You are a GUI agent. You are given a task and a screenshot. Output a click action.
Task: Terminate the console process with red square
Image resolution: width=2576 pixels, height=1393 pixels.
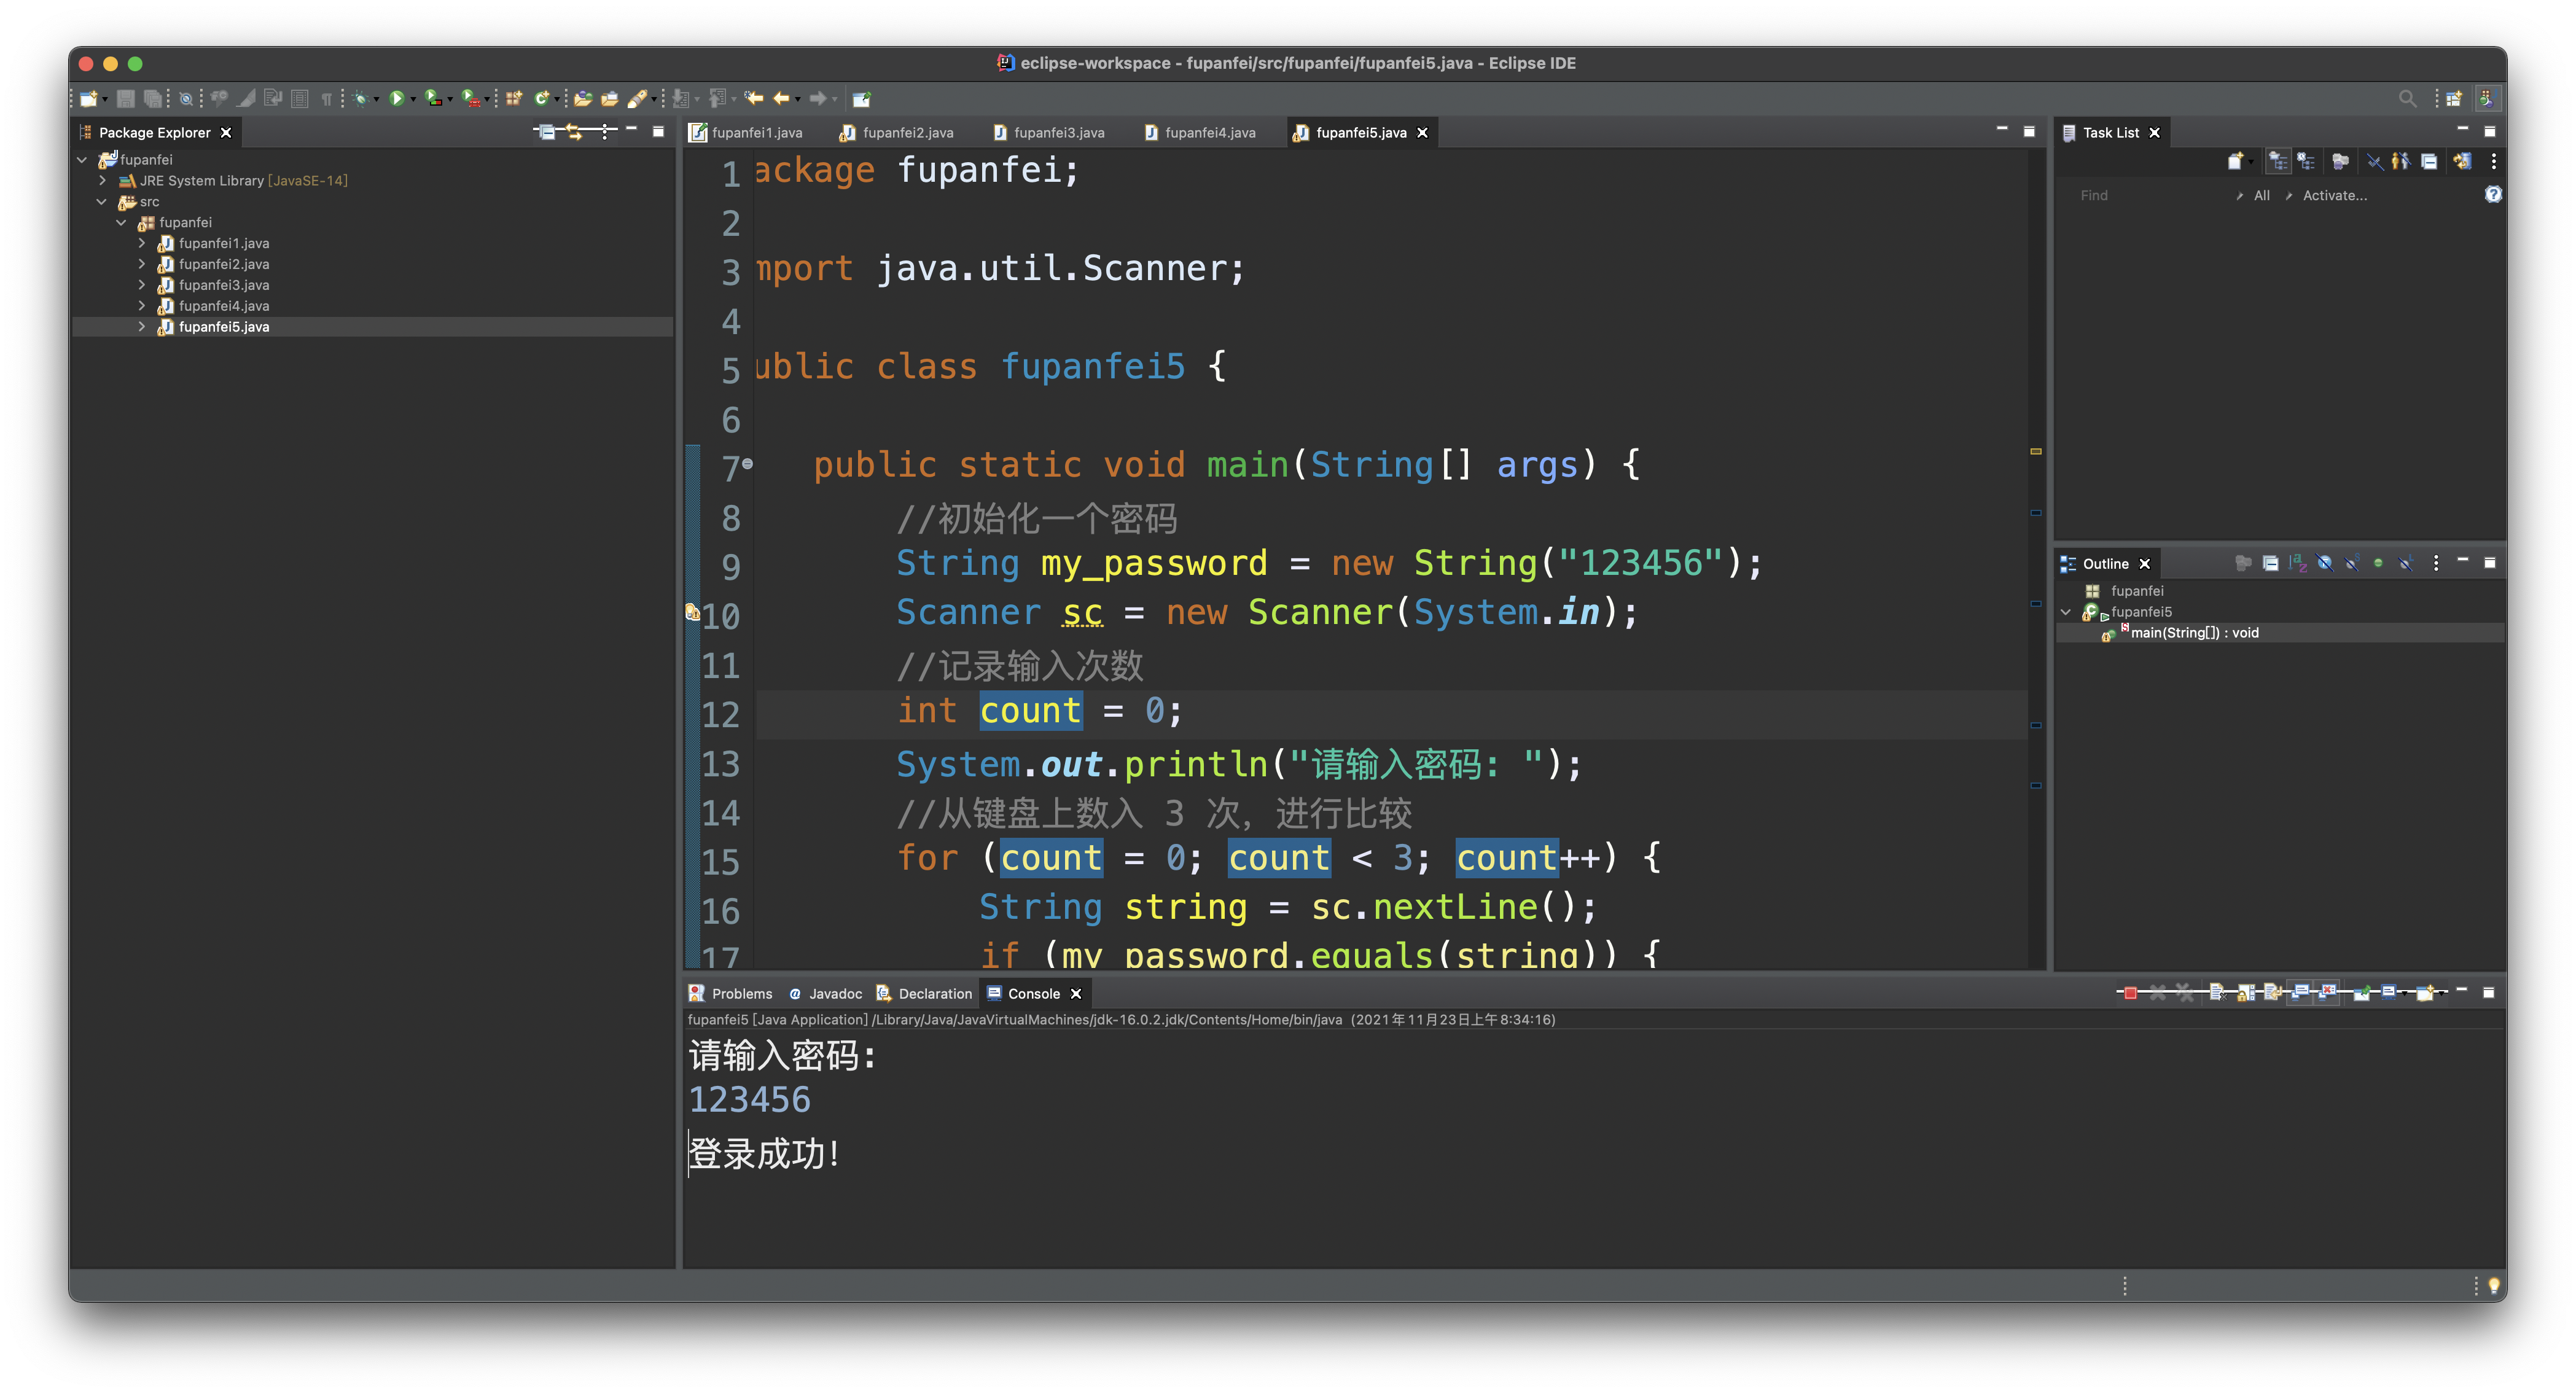[x=2130, y=992]
